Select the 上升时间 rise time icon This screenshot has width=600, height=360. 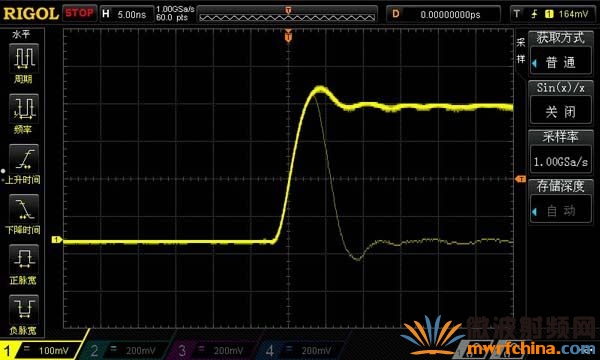pos(24,159)
